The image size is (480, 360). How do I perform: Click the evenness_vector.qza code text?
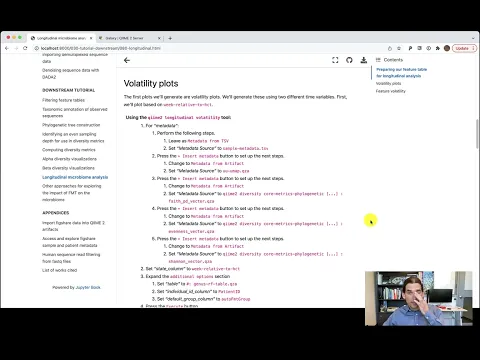pyautogui.click(x=191, y=231)
